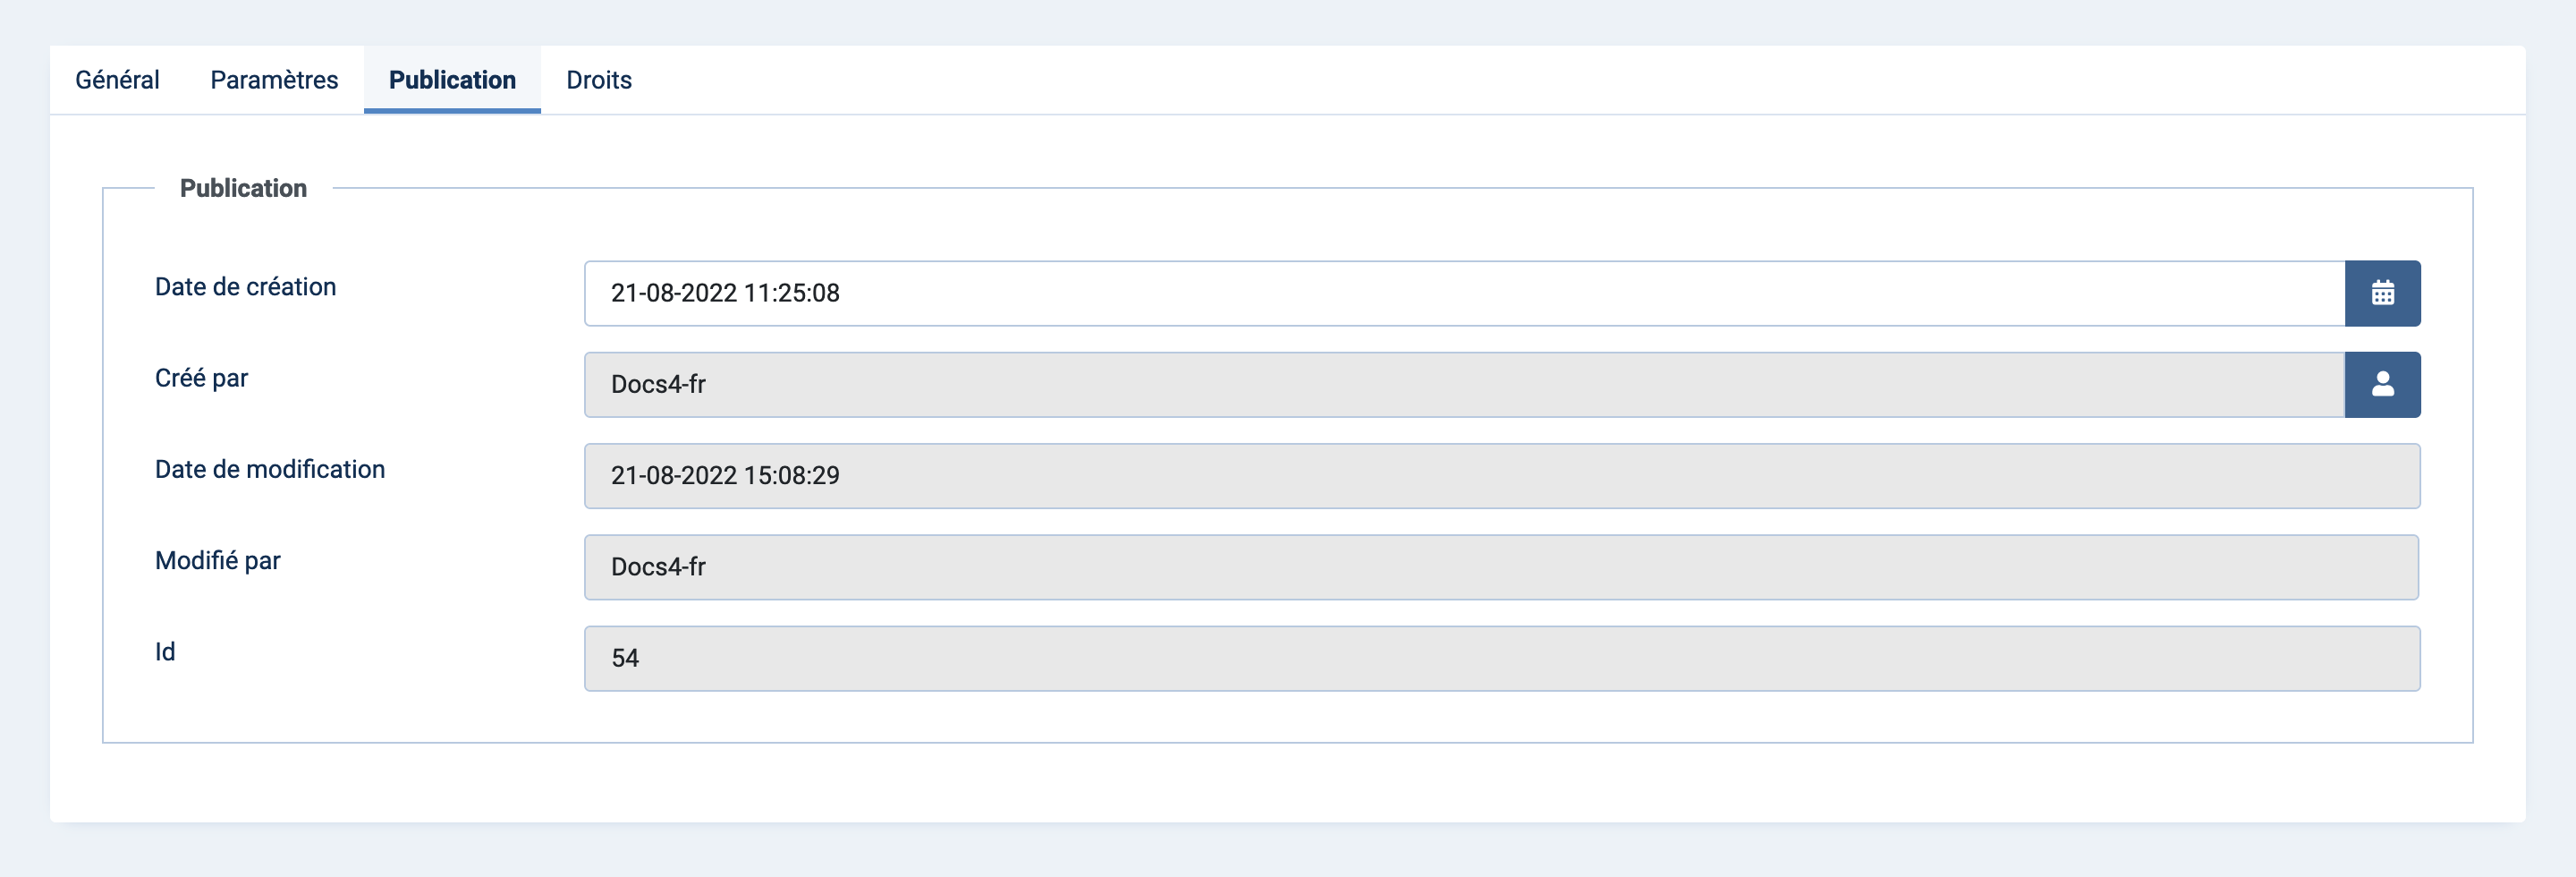Click the 21-08-2022 15:08:29 modification value

point(725,476)
